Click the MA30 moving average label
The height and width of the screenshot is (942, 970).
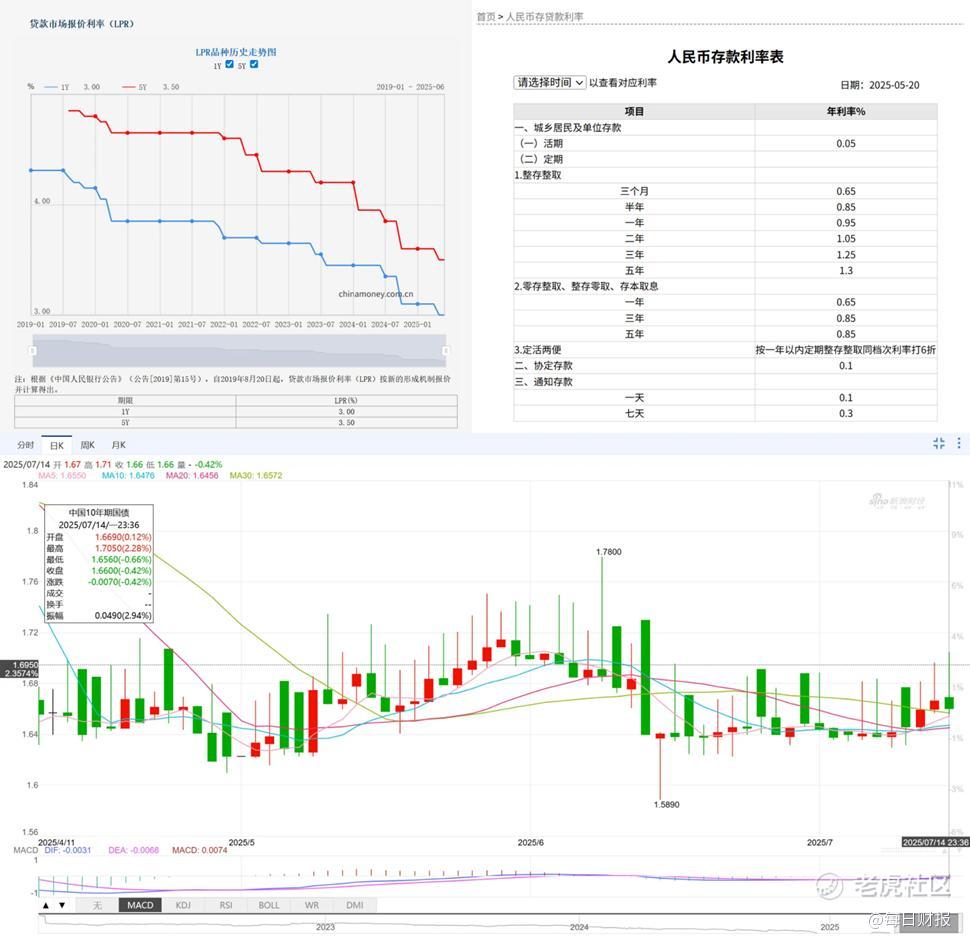click(255, 476)
